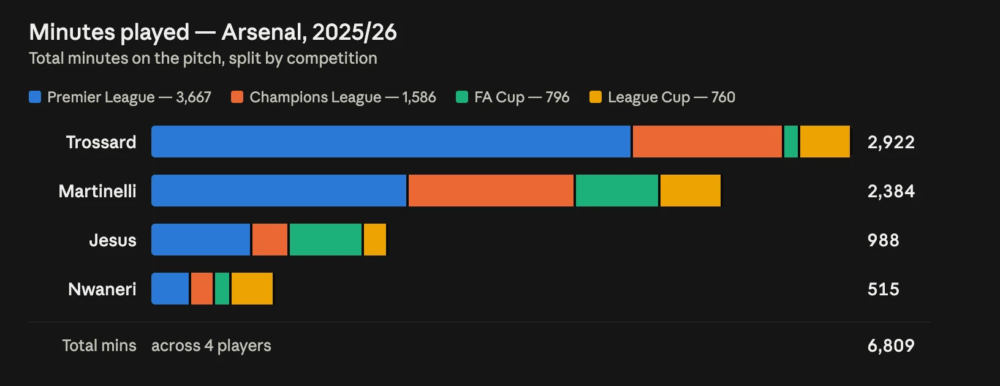Image resolution: width=1000 pixels, height=386 pixels.
Task: Click the yellow League Cup legend swatch
Action: point(595,98)
